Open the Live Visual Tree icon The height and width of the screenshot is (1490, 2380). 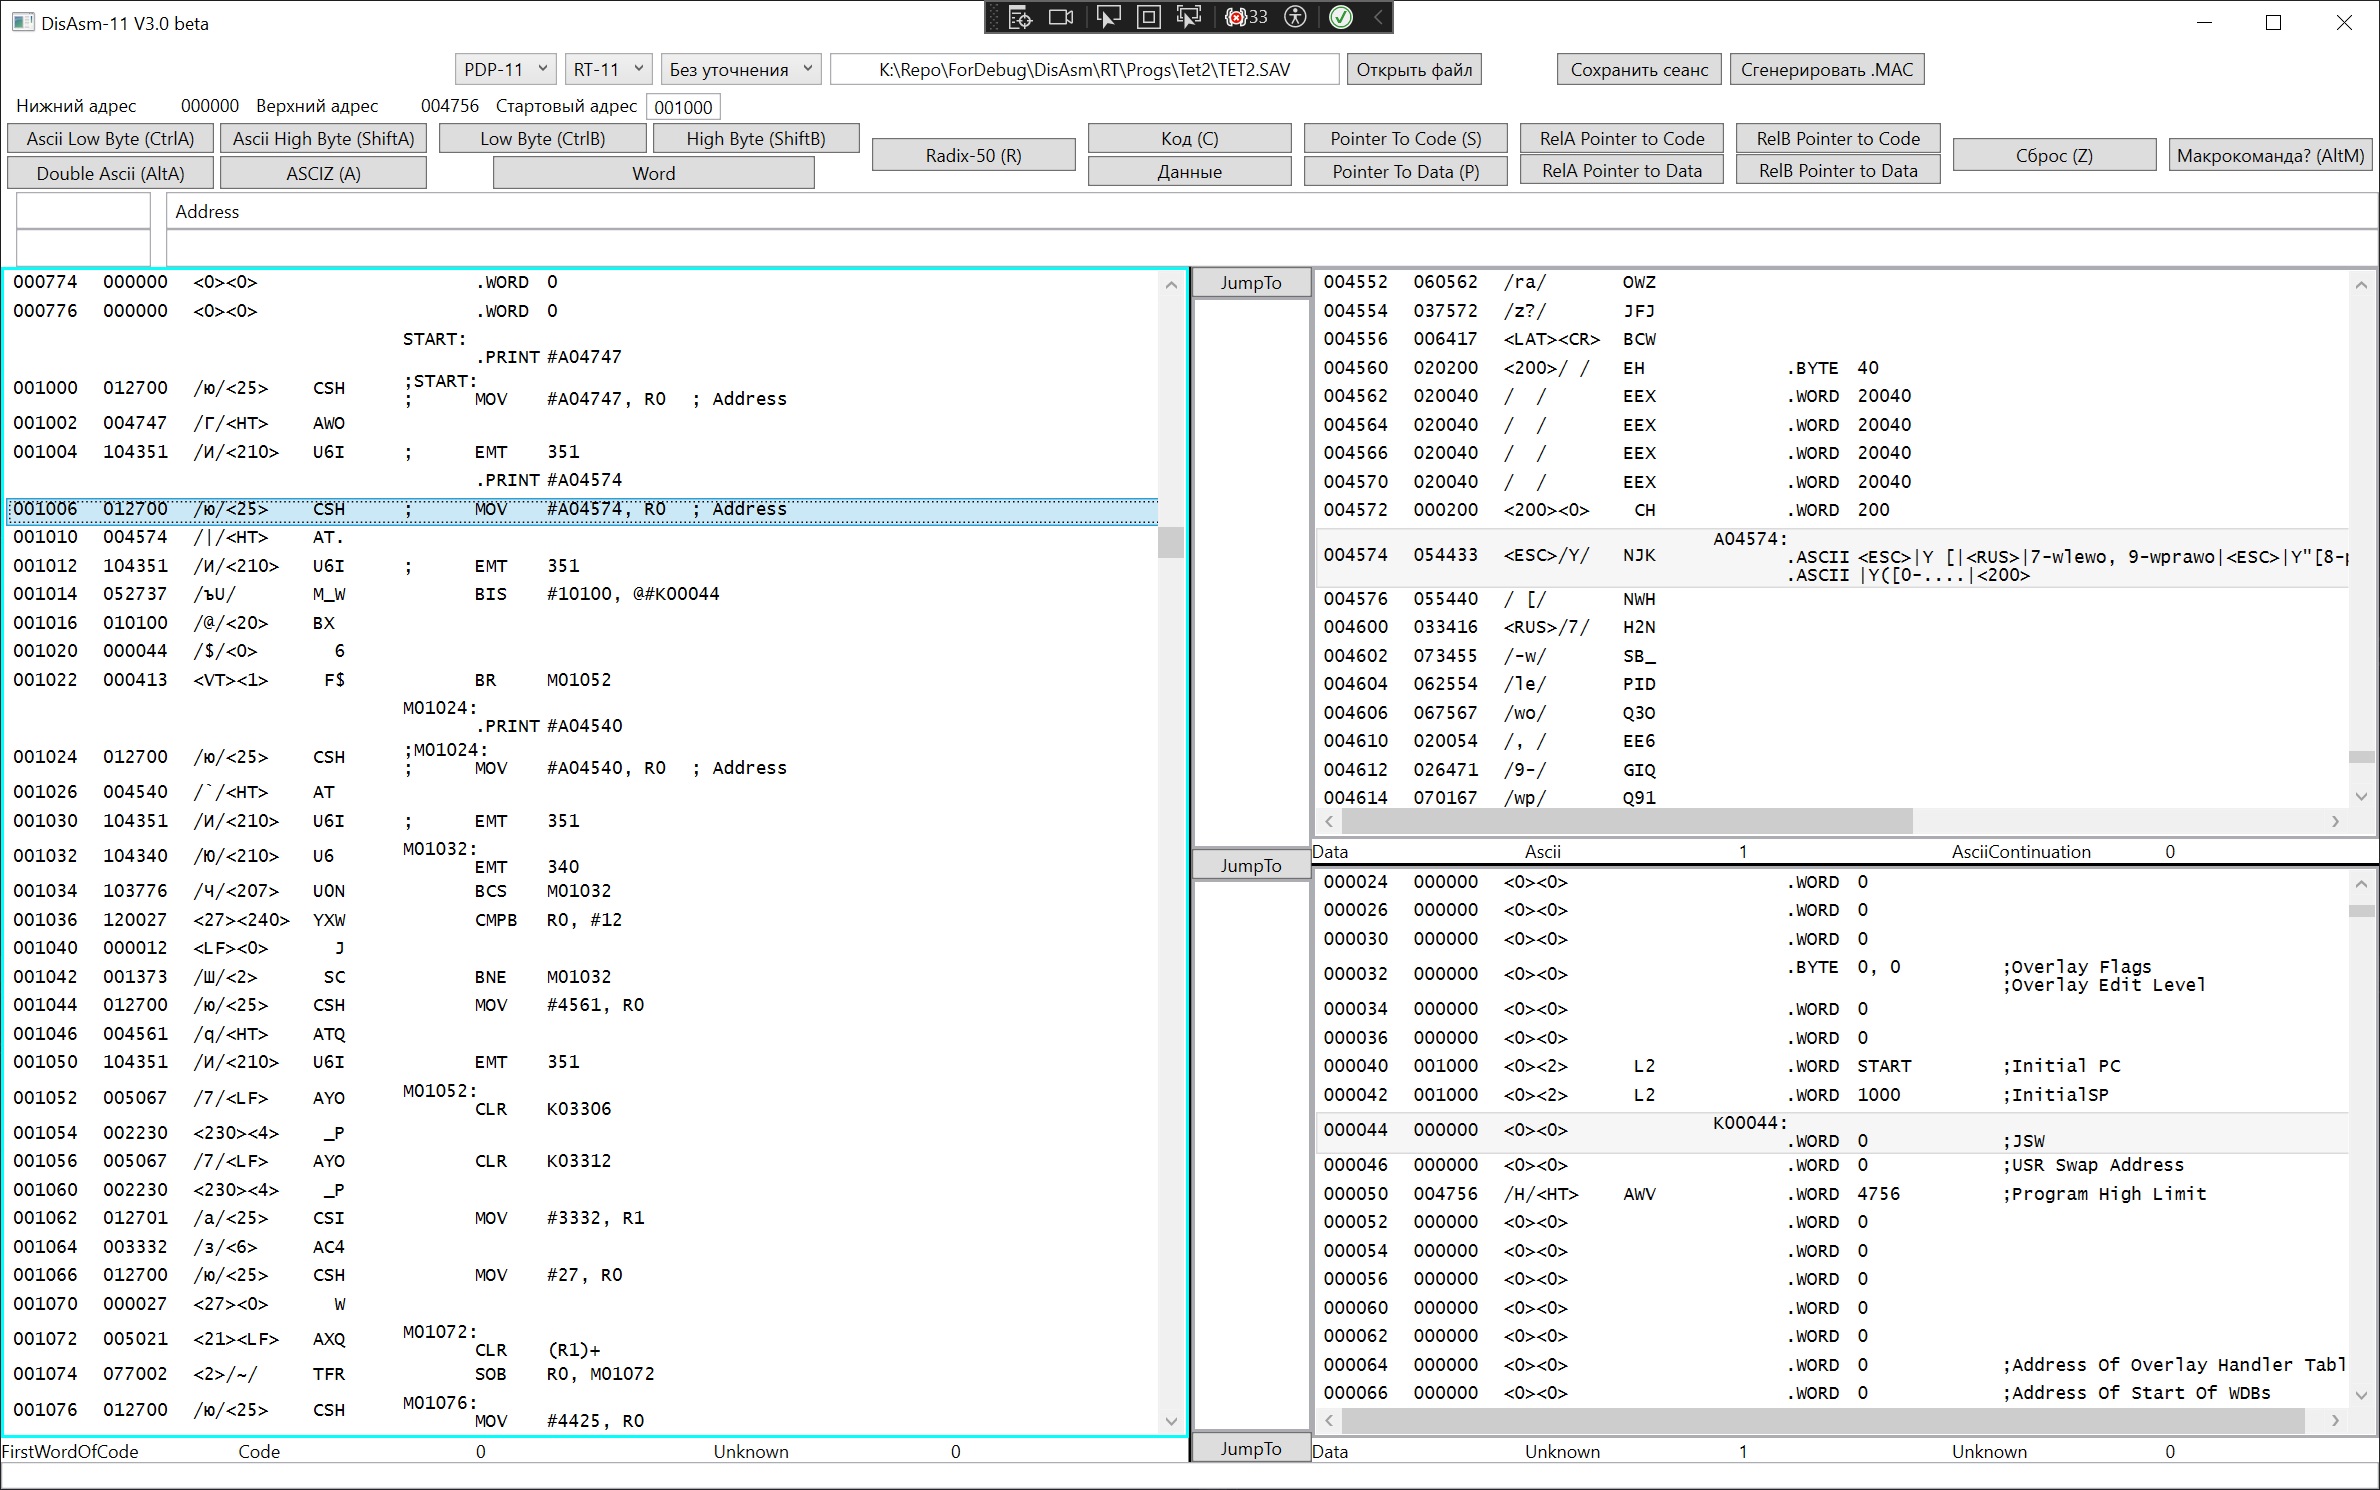tap(1019, 17)
